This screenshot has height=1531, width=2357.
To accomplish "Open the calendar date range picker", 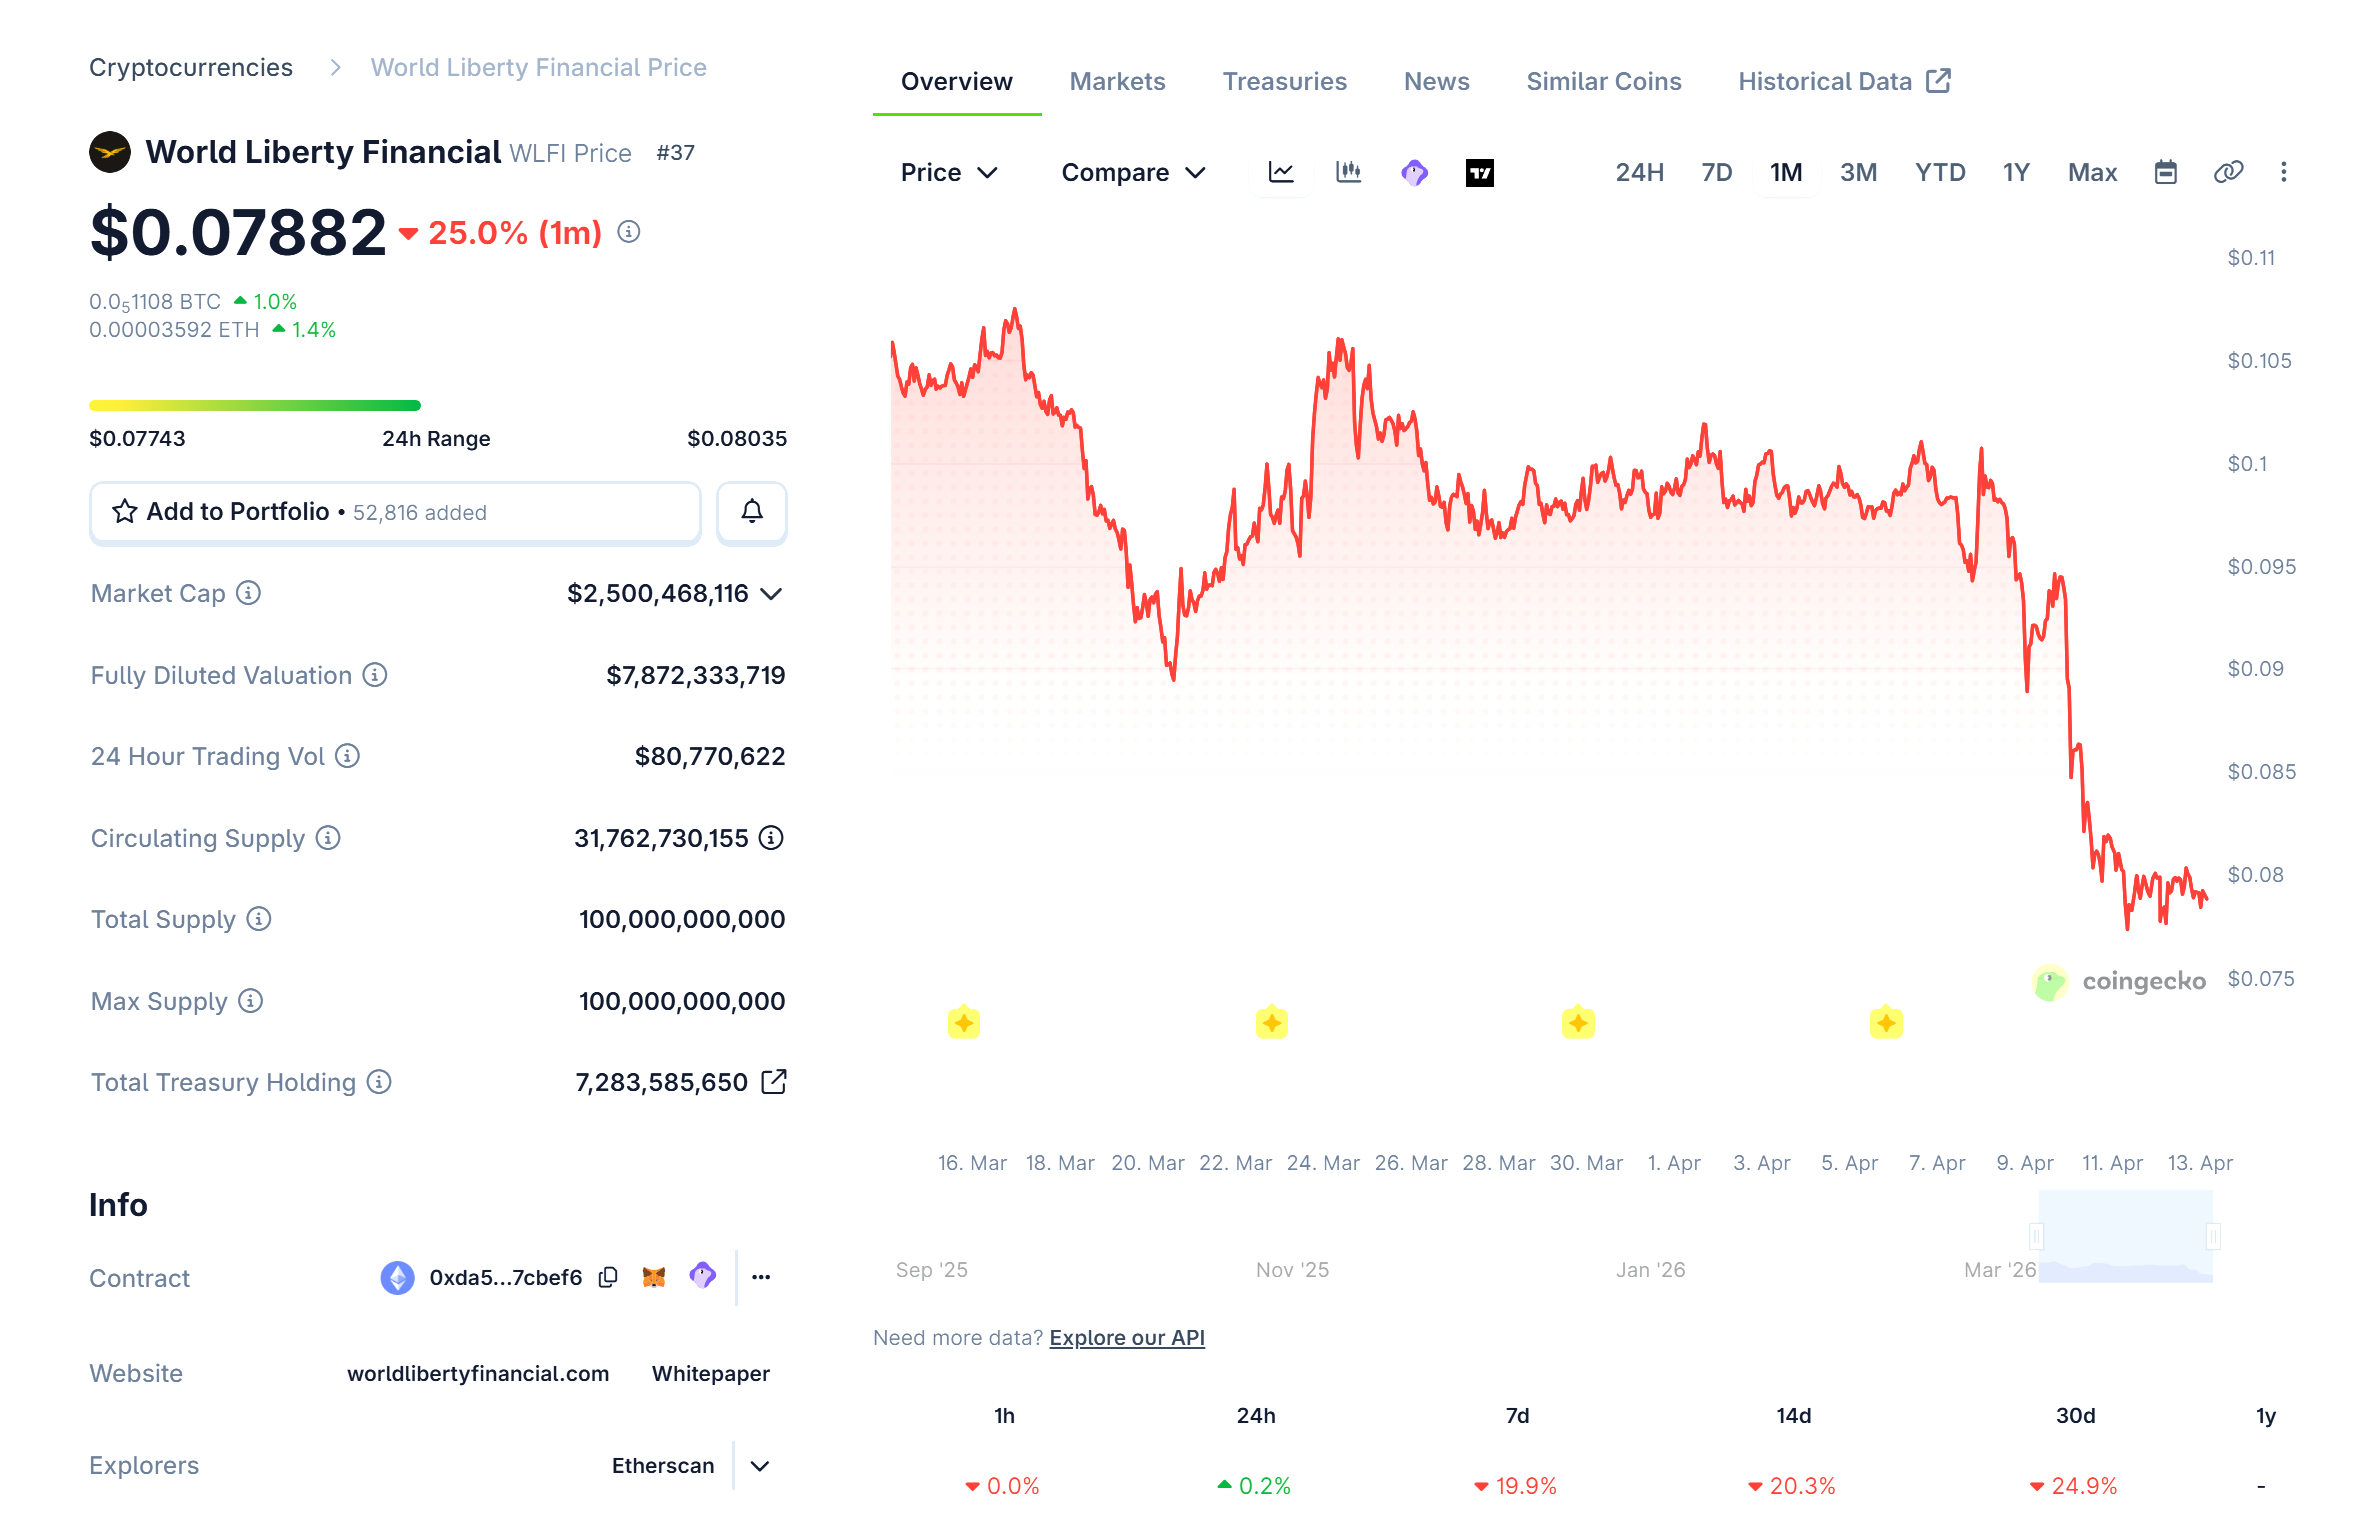I will 2166,172.
